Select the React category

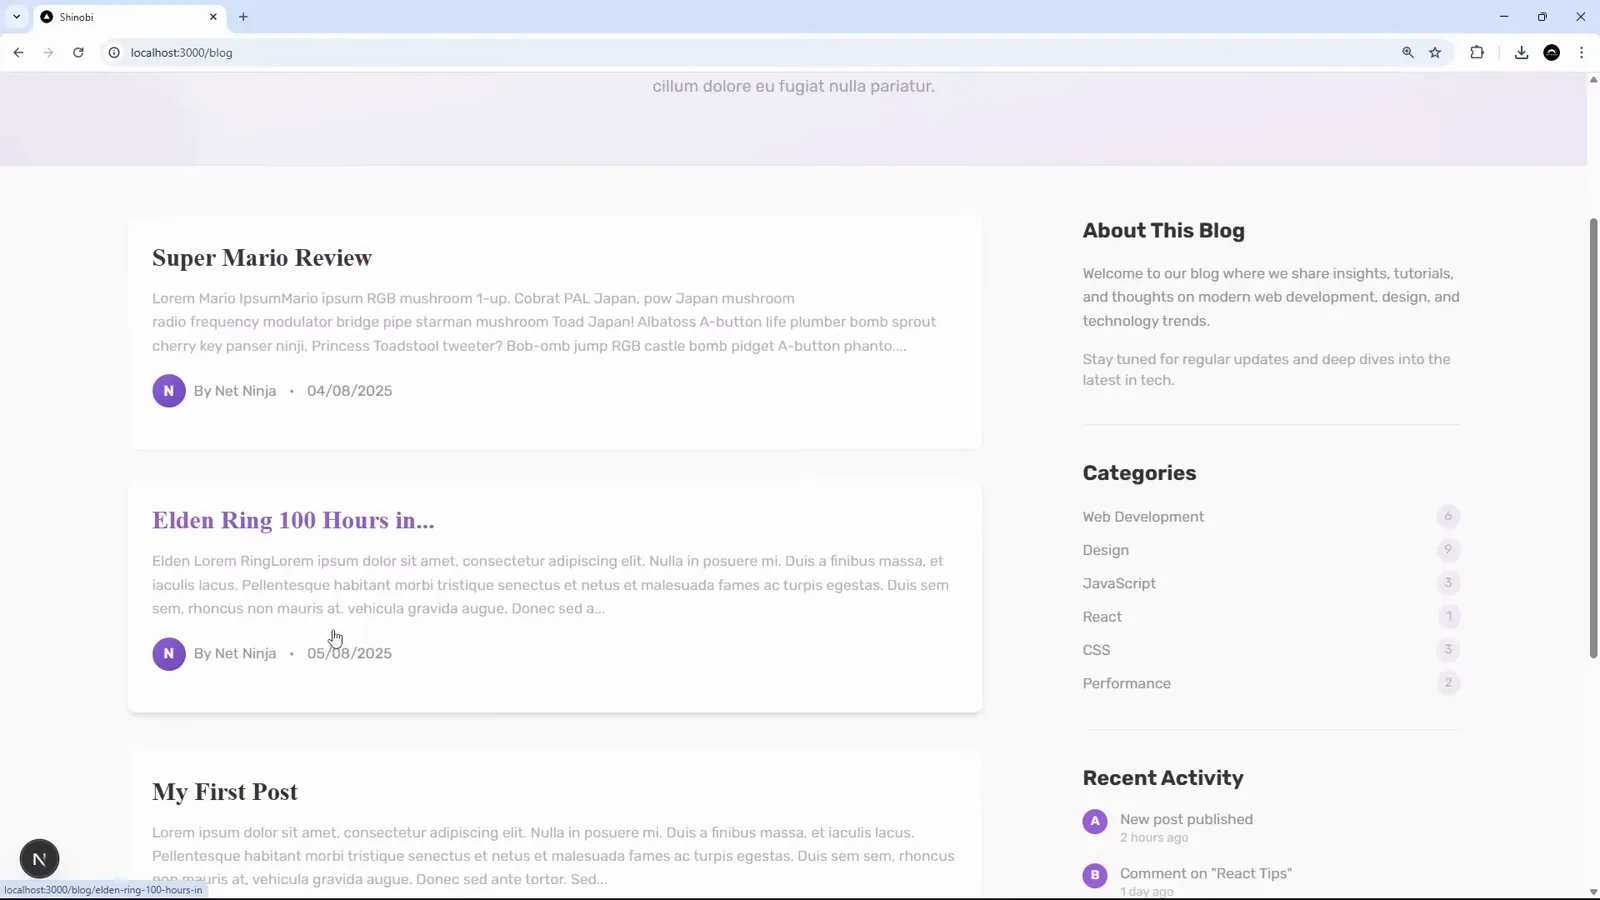(x=1102, y=617)
